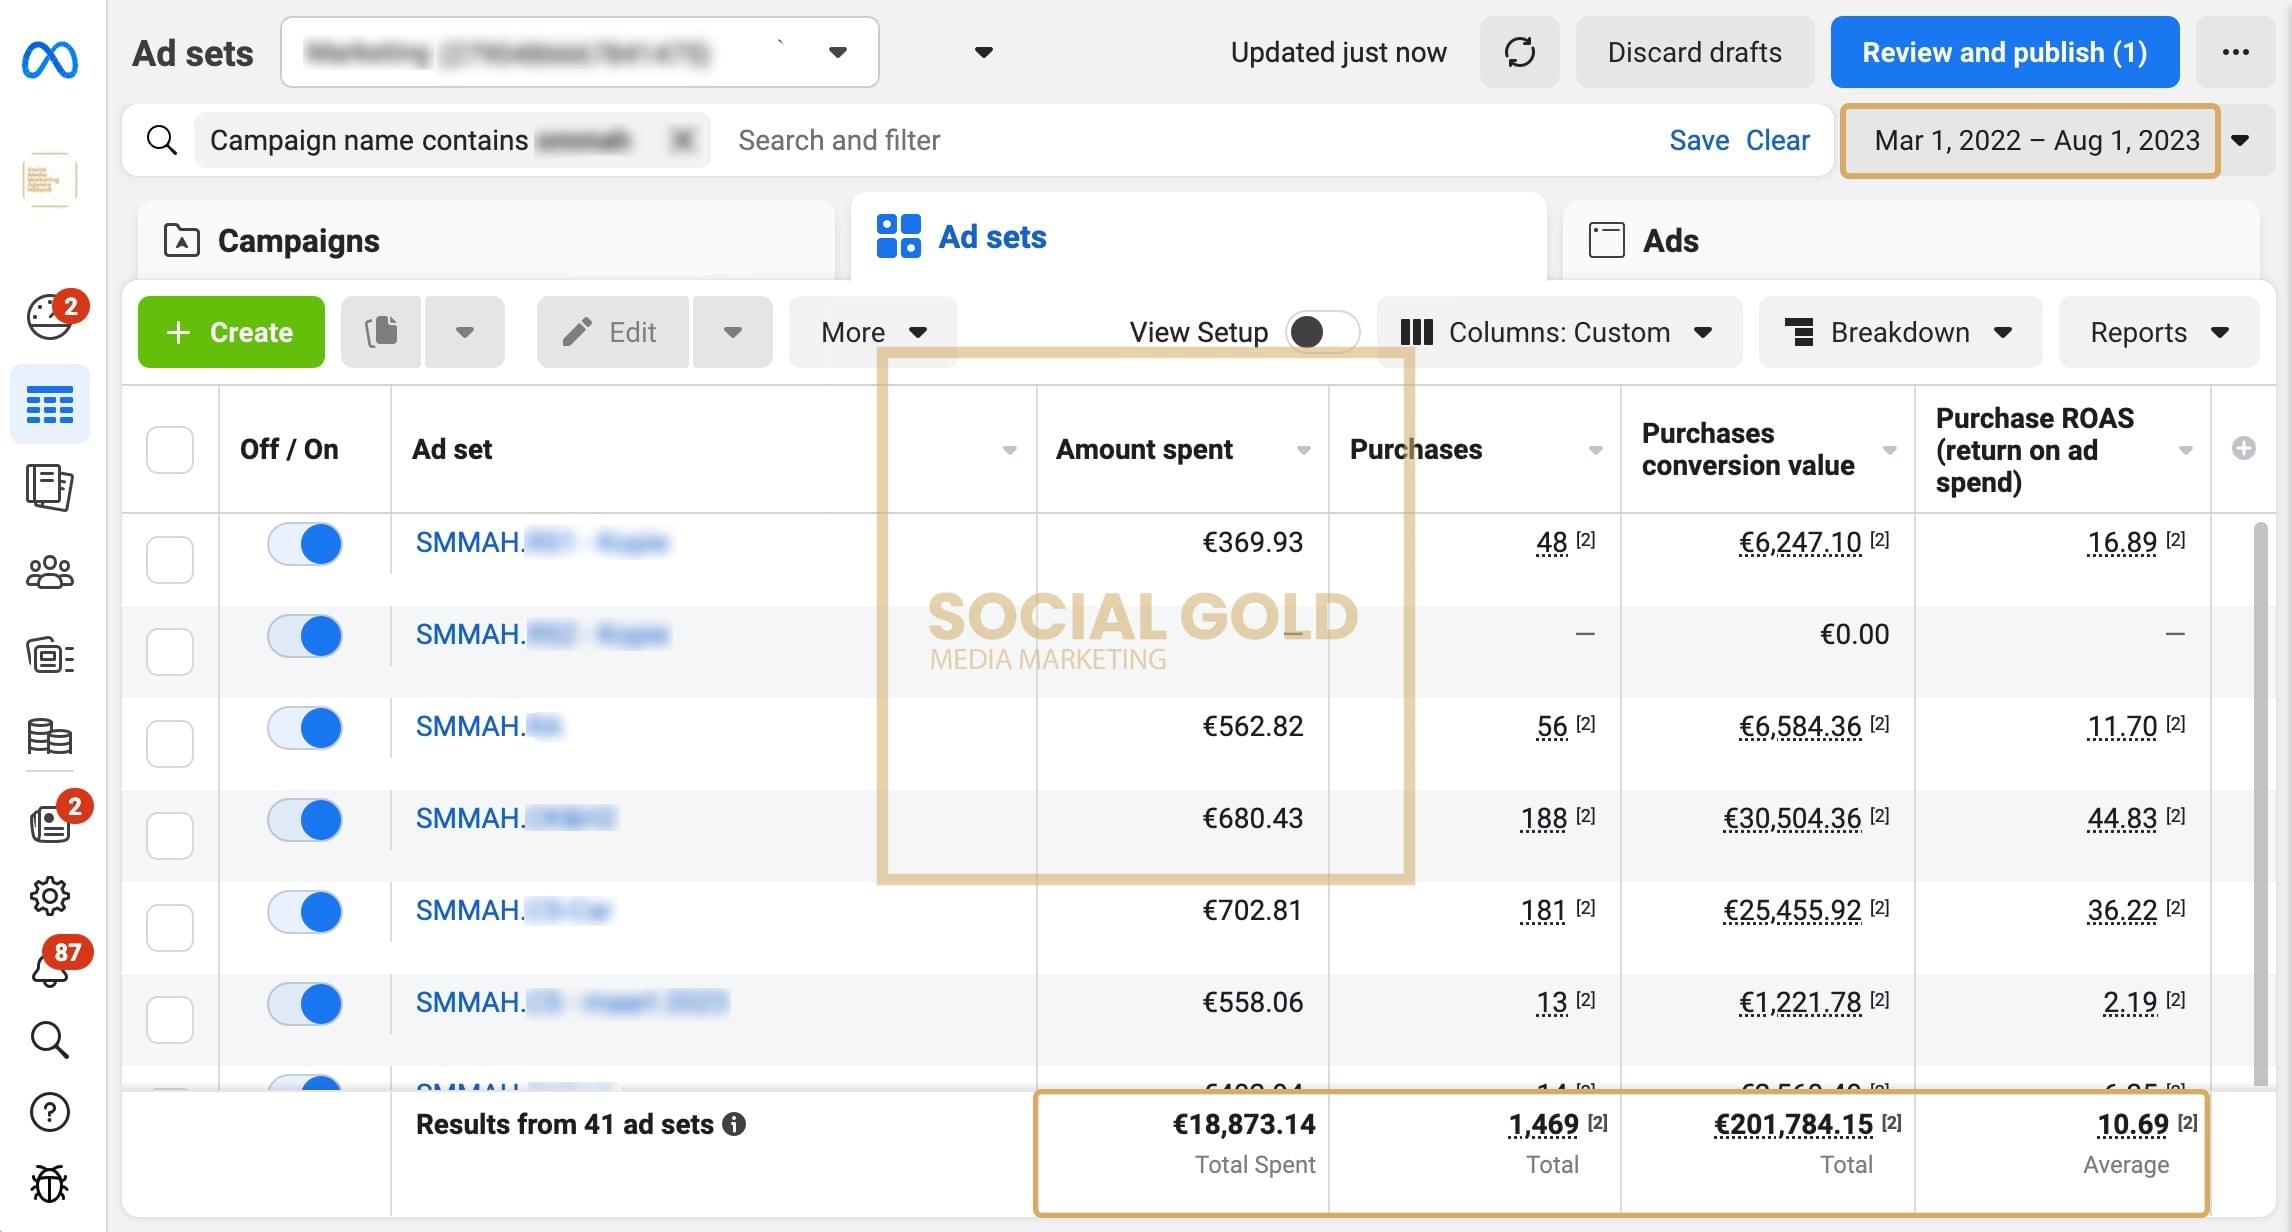The image size is (2292, 1232).
Task: Open Audiences people icon
Action: click(50, 572)
